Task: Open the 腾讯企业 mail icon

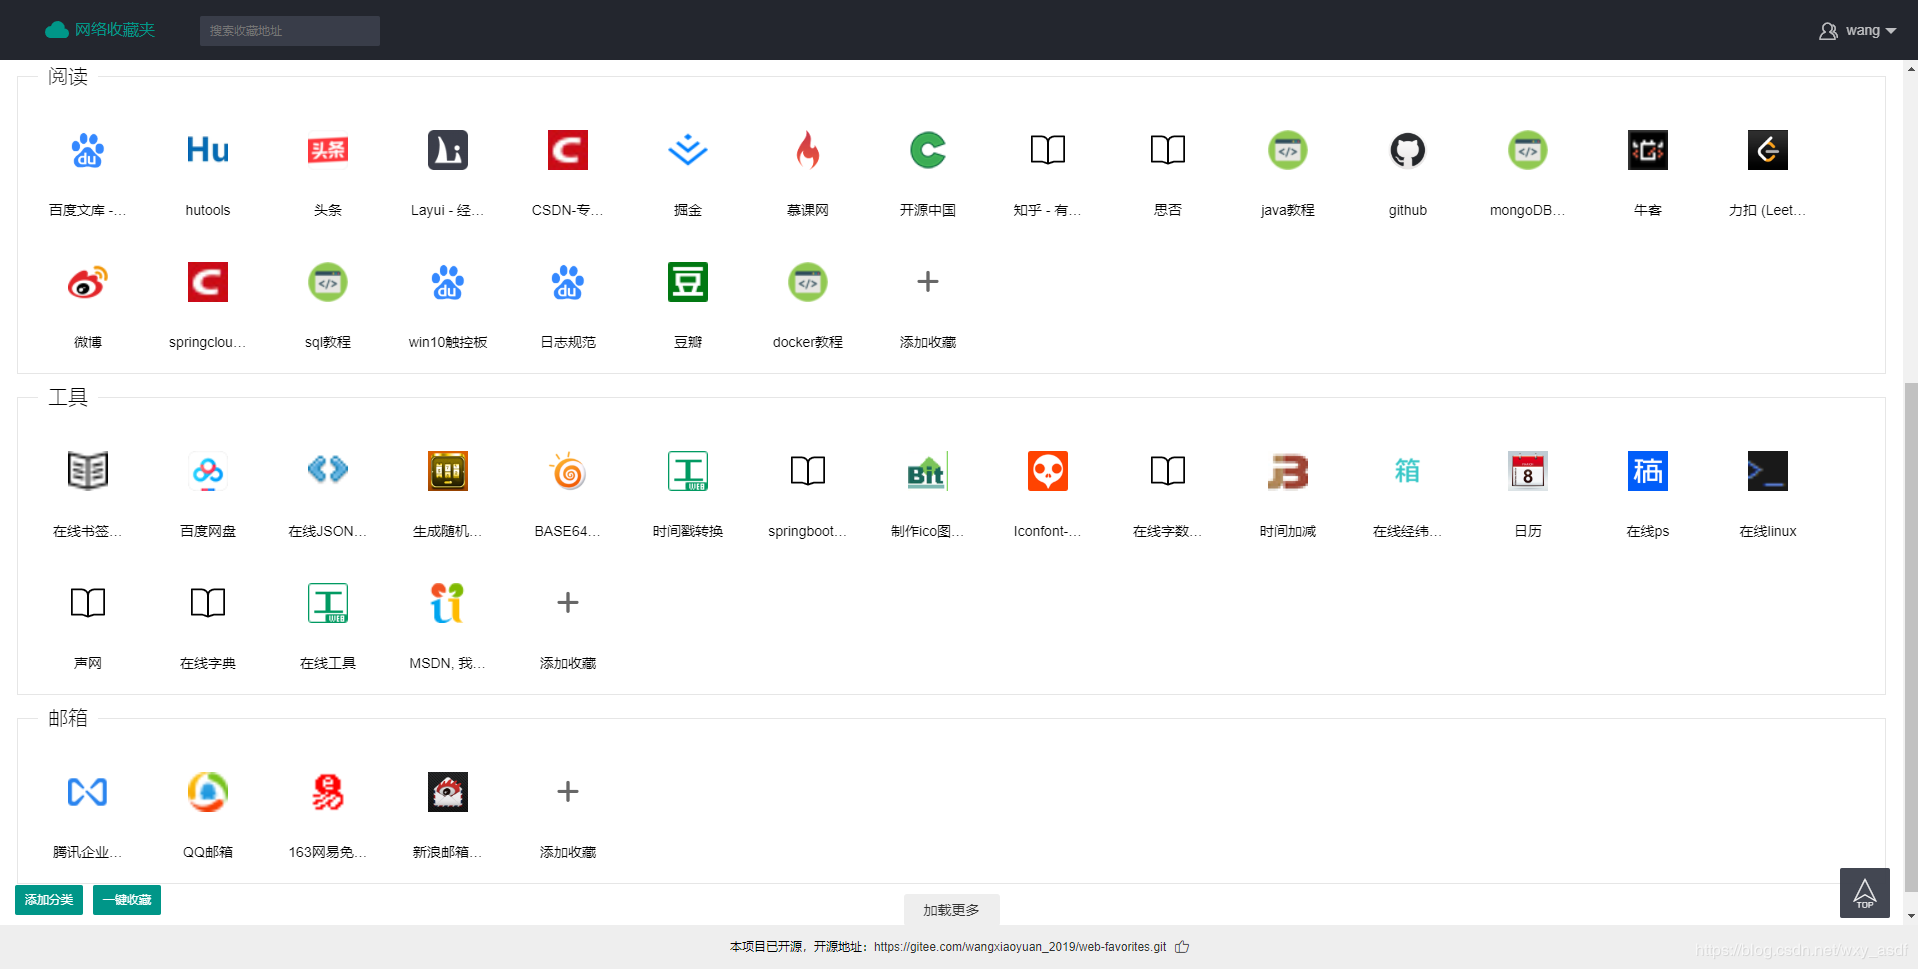Action: point(88,792)
